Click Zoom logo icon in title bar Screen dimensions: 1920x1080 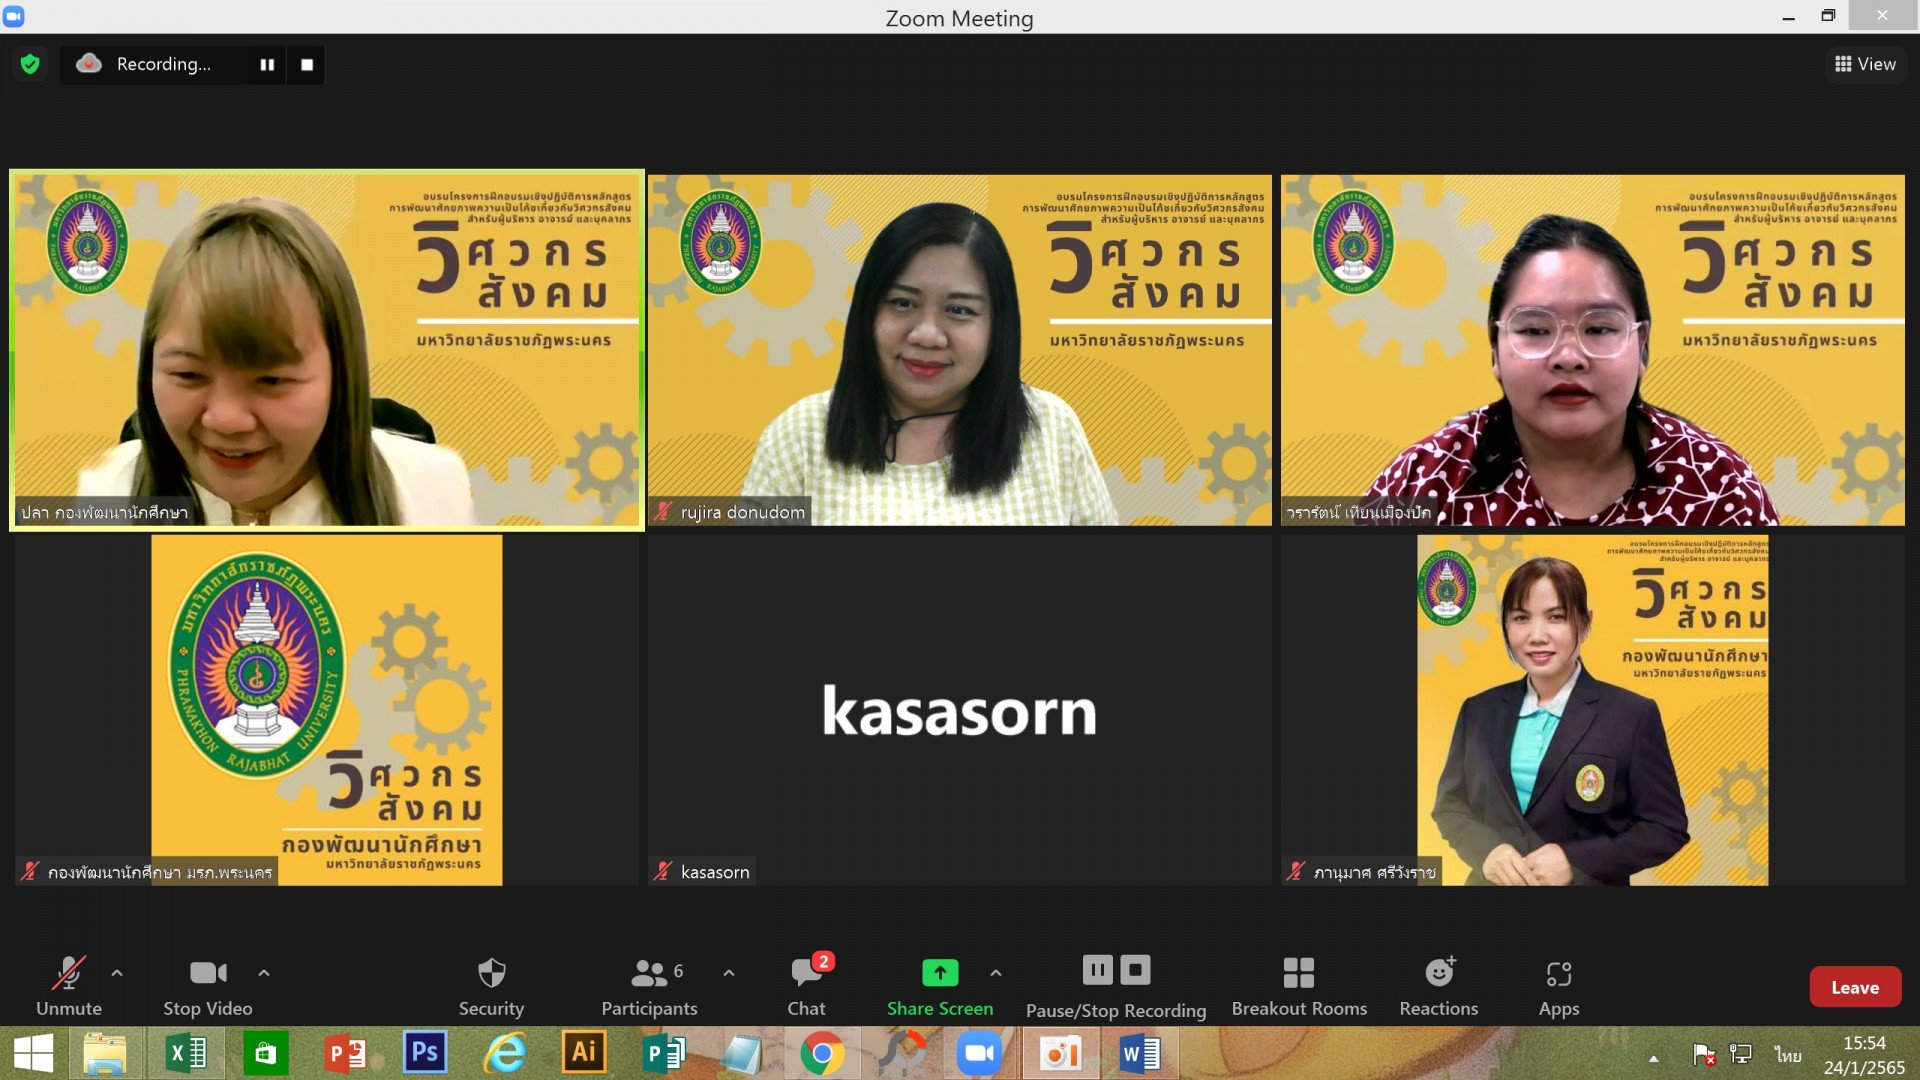14,16
